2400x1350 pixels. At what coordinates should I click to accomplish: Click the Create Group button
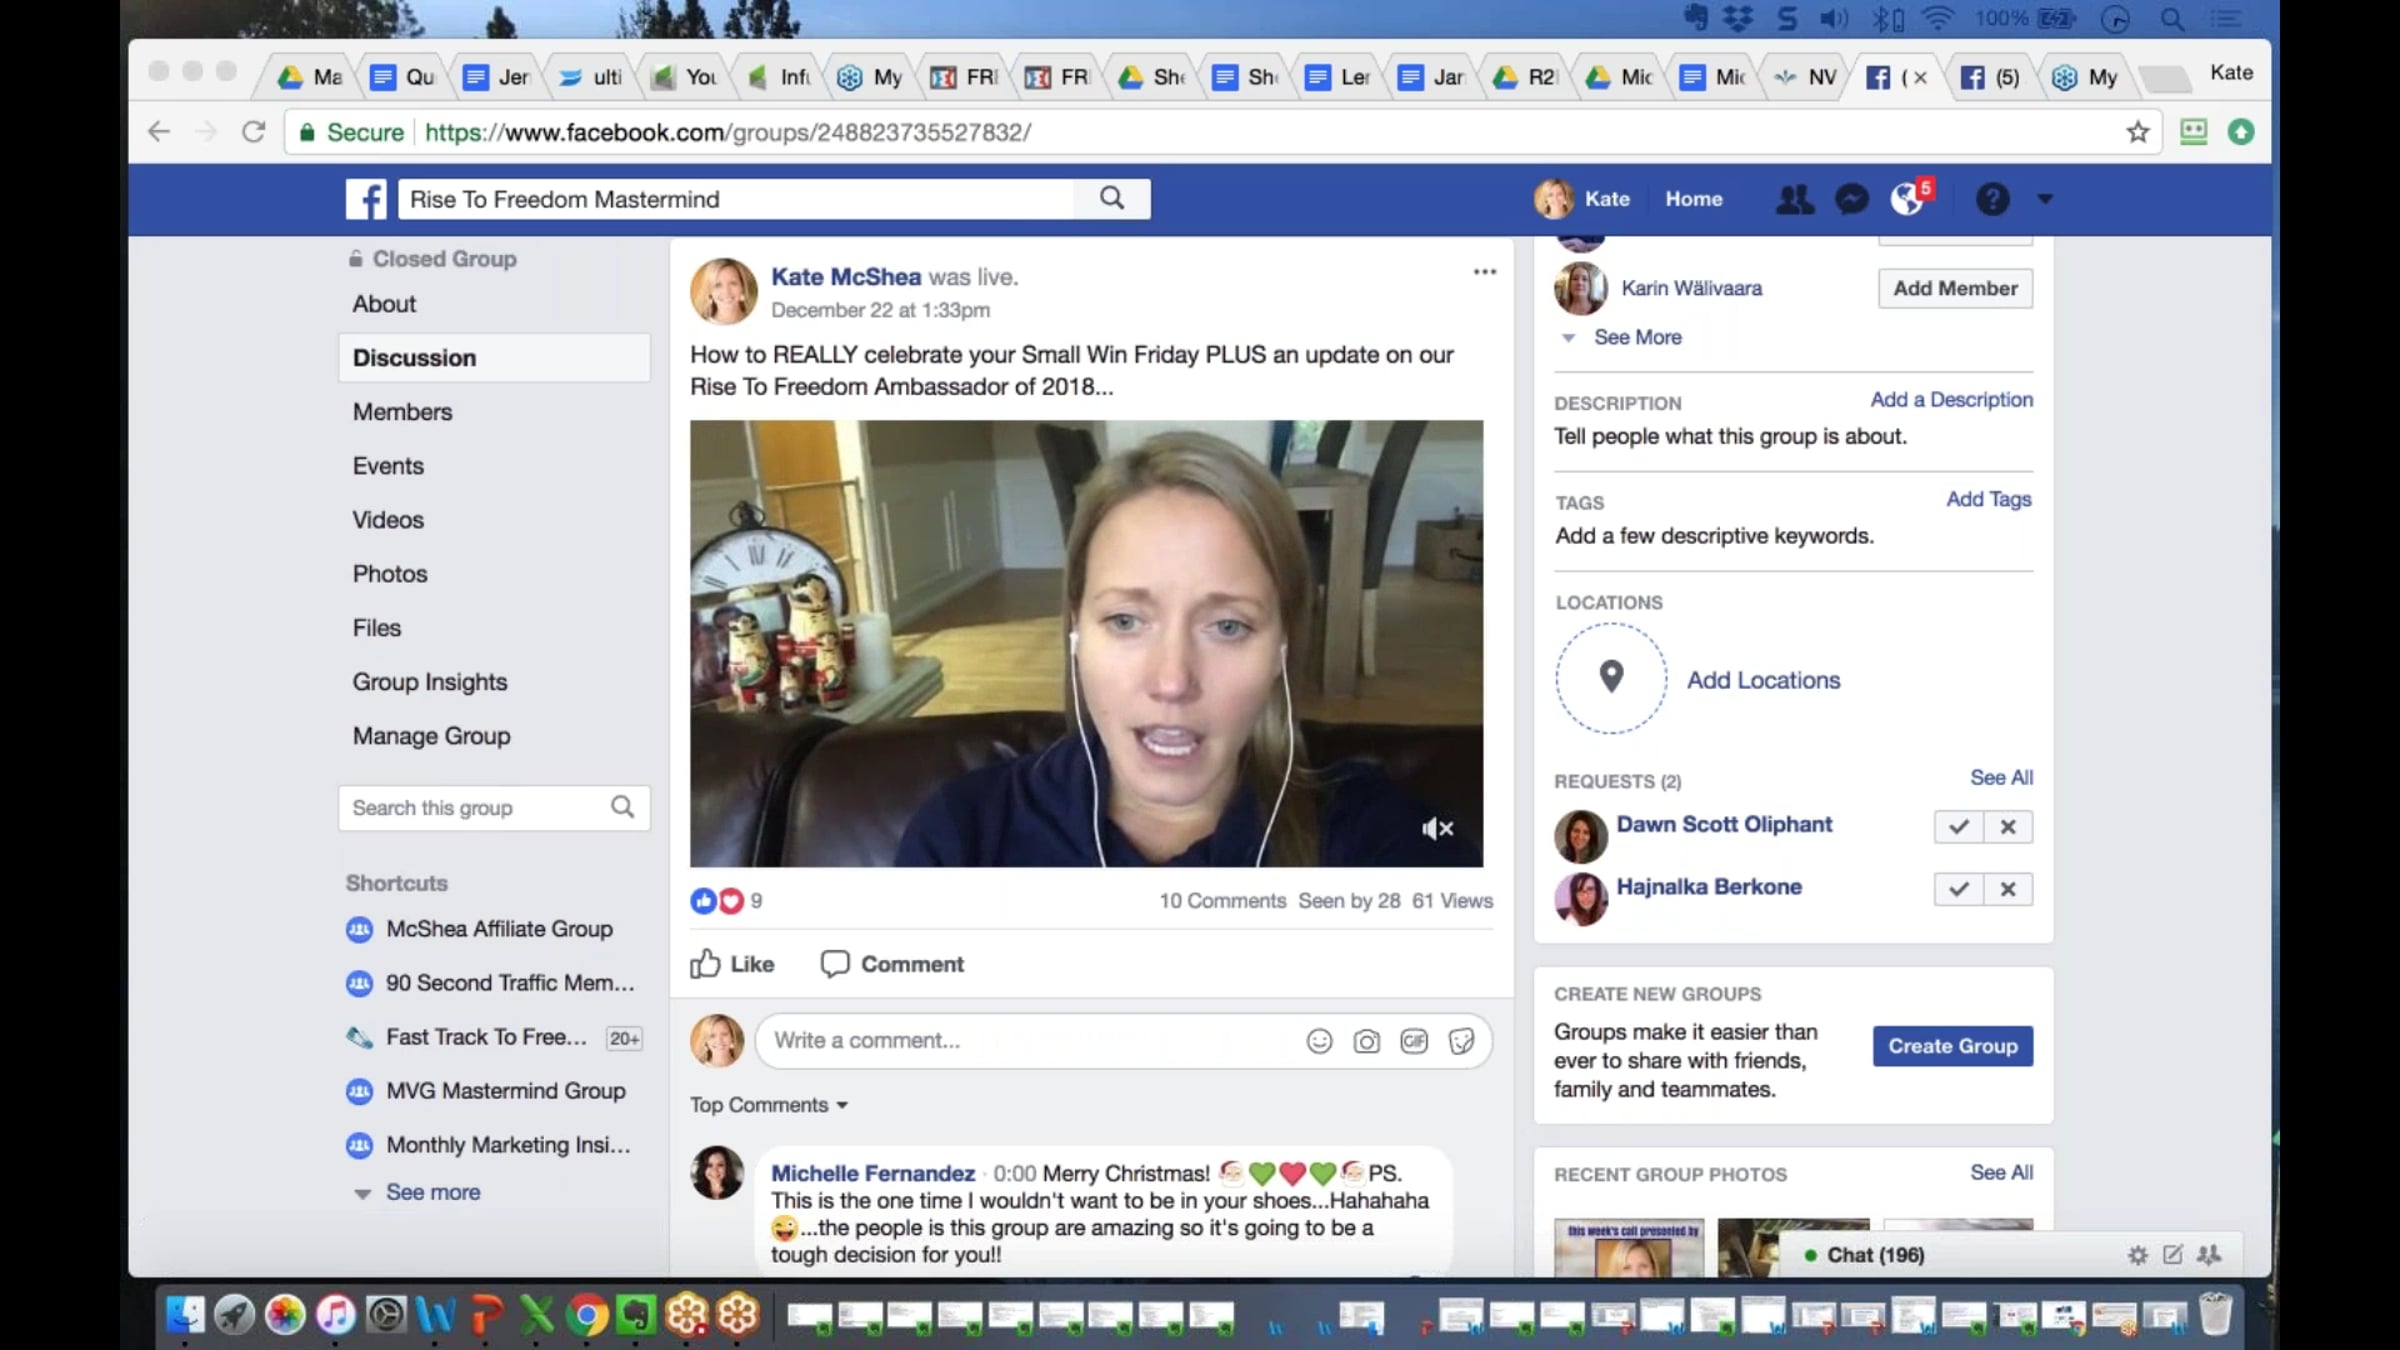[1952, 1046]
